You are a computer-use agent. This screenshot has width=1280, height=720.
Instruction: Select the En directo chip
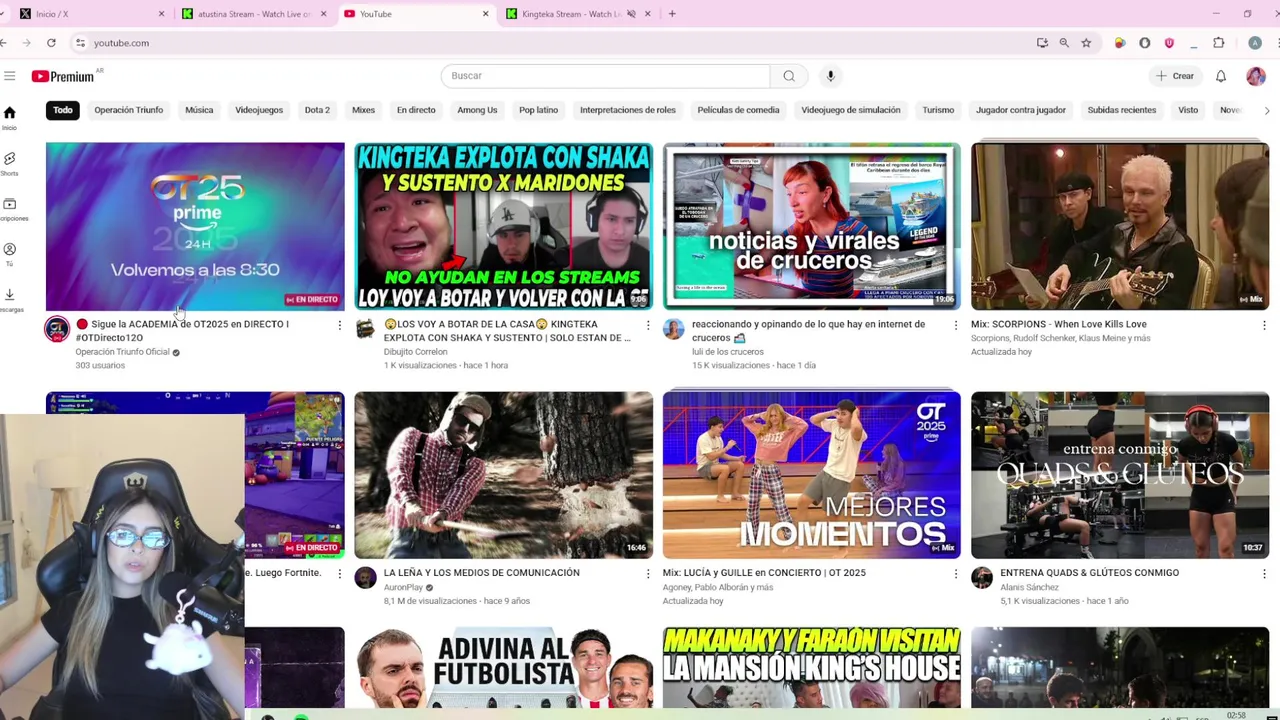[x=416, y=110]
